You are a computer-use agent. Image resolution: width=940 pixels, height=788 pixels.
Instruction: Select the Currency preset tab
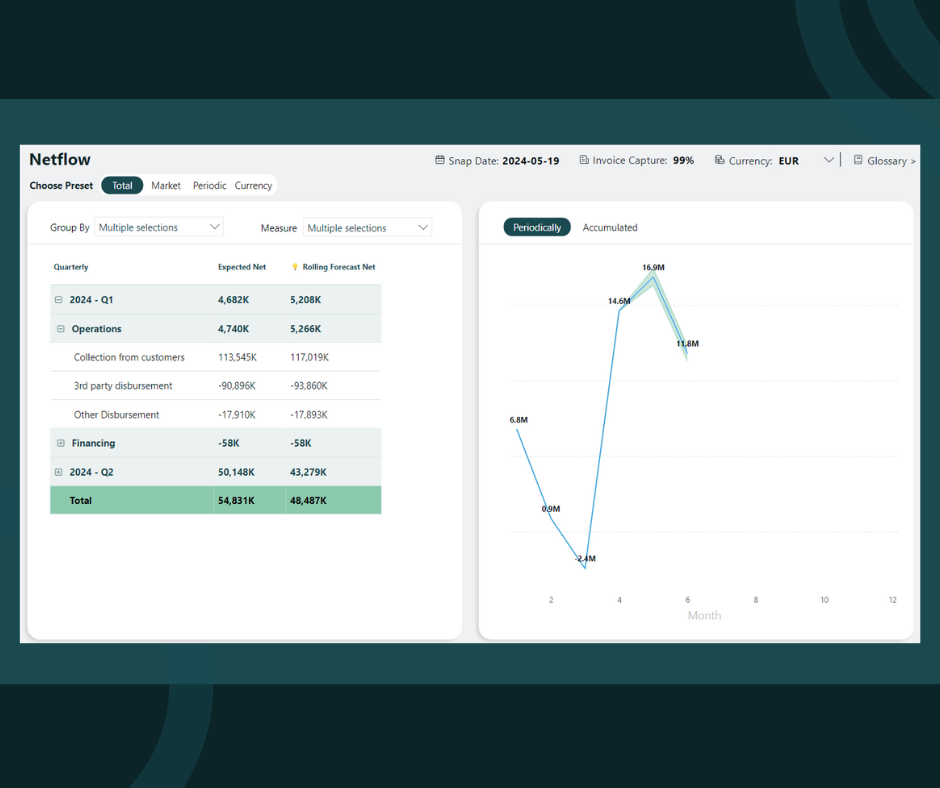pyautogui.click(x=253, y=186)
